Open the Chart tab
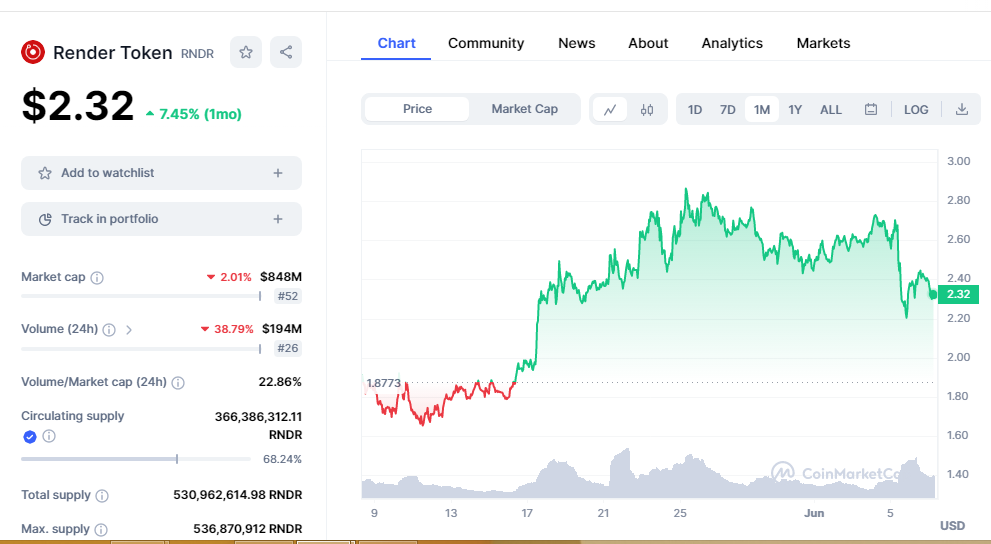This screenshot has height=544, width=991. 396,43
